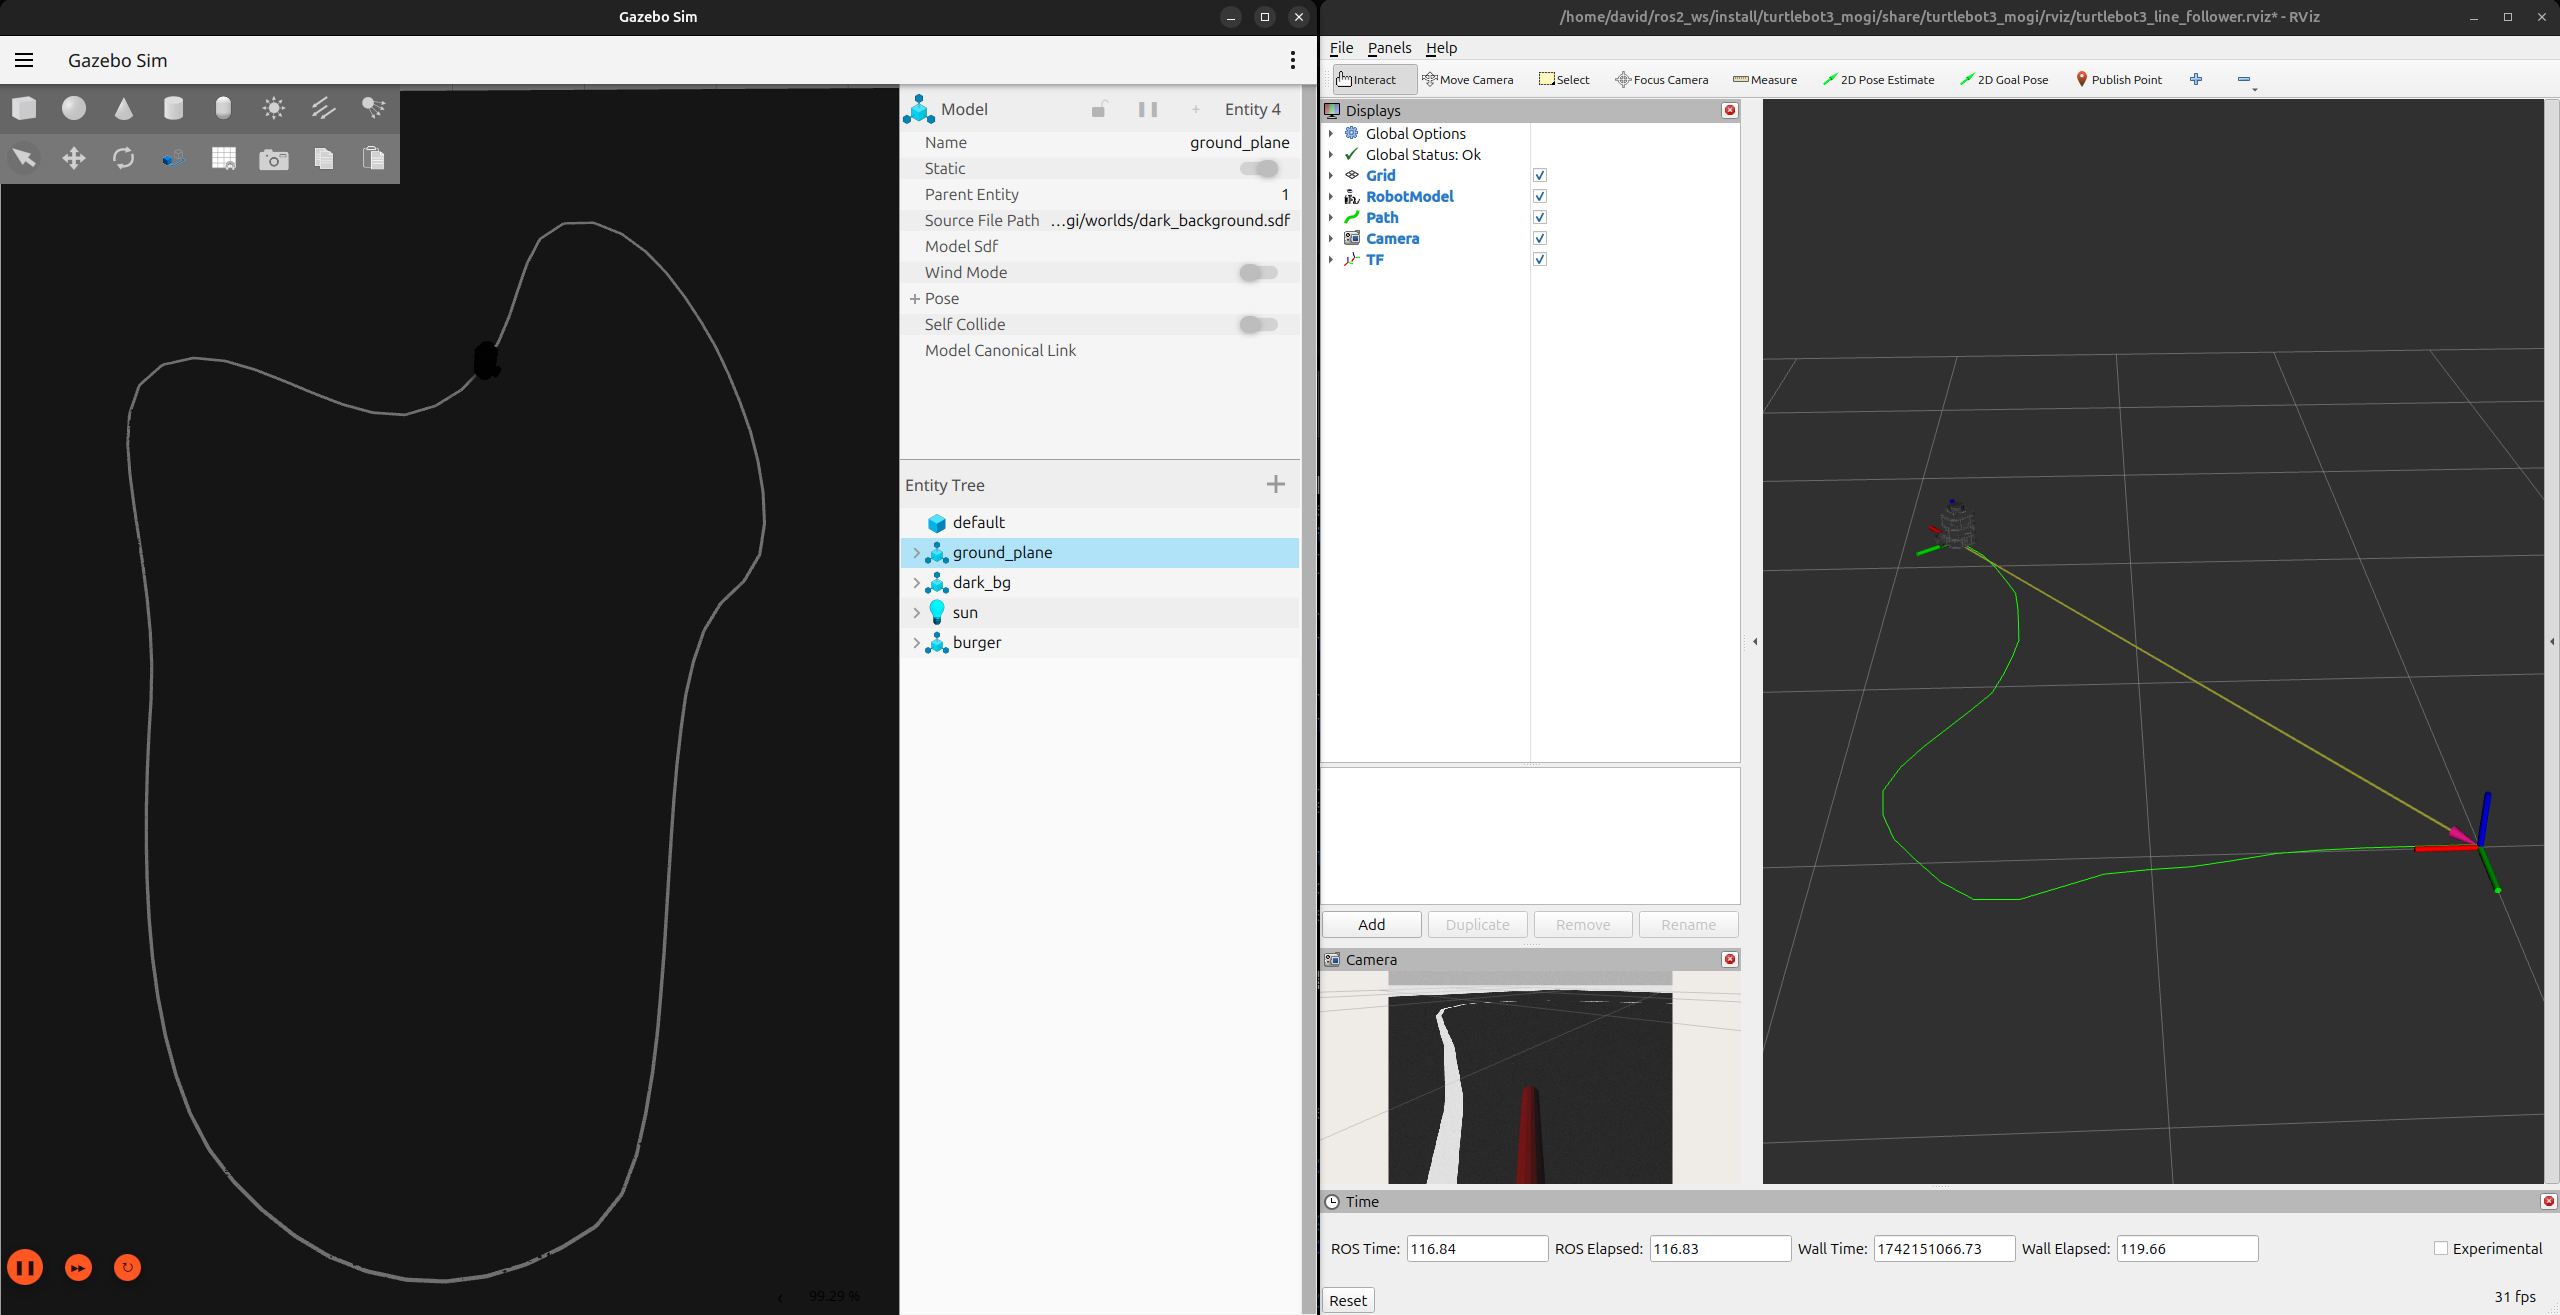Open the Panels menu in RViz
Screen dimensions: 2560x1315
pos(1389,48)
